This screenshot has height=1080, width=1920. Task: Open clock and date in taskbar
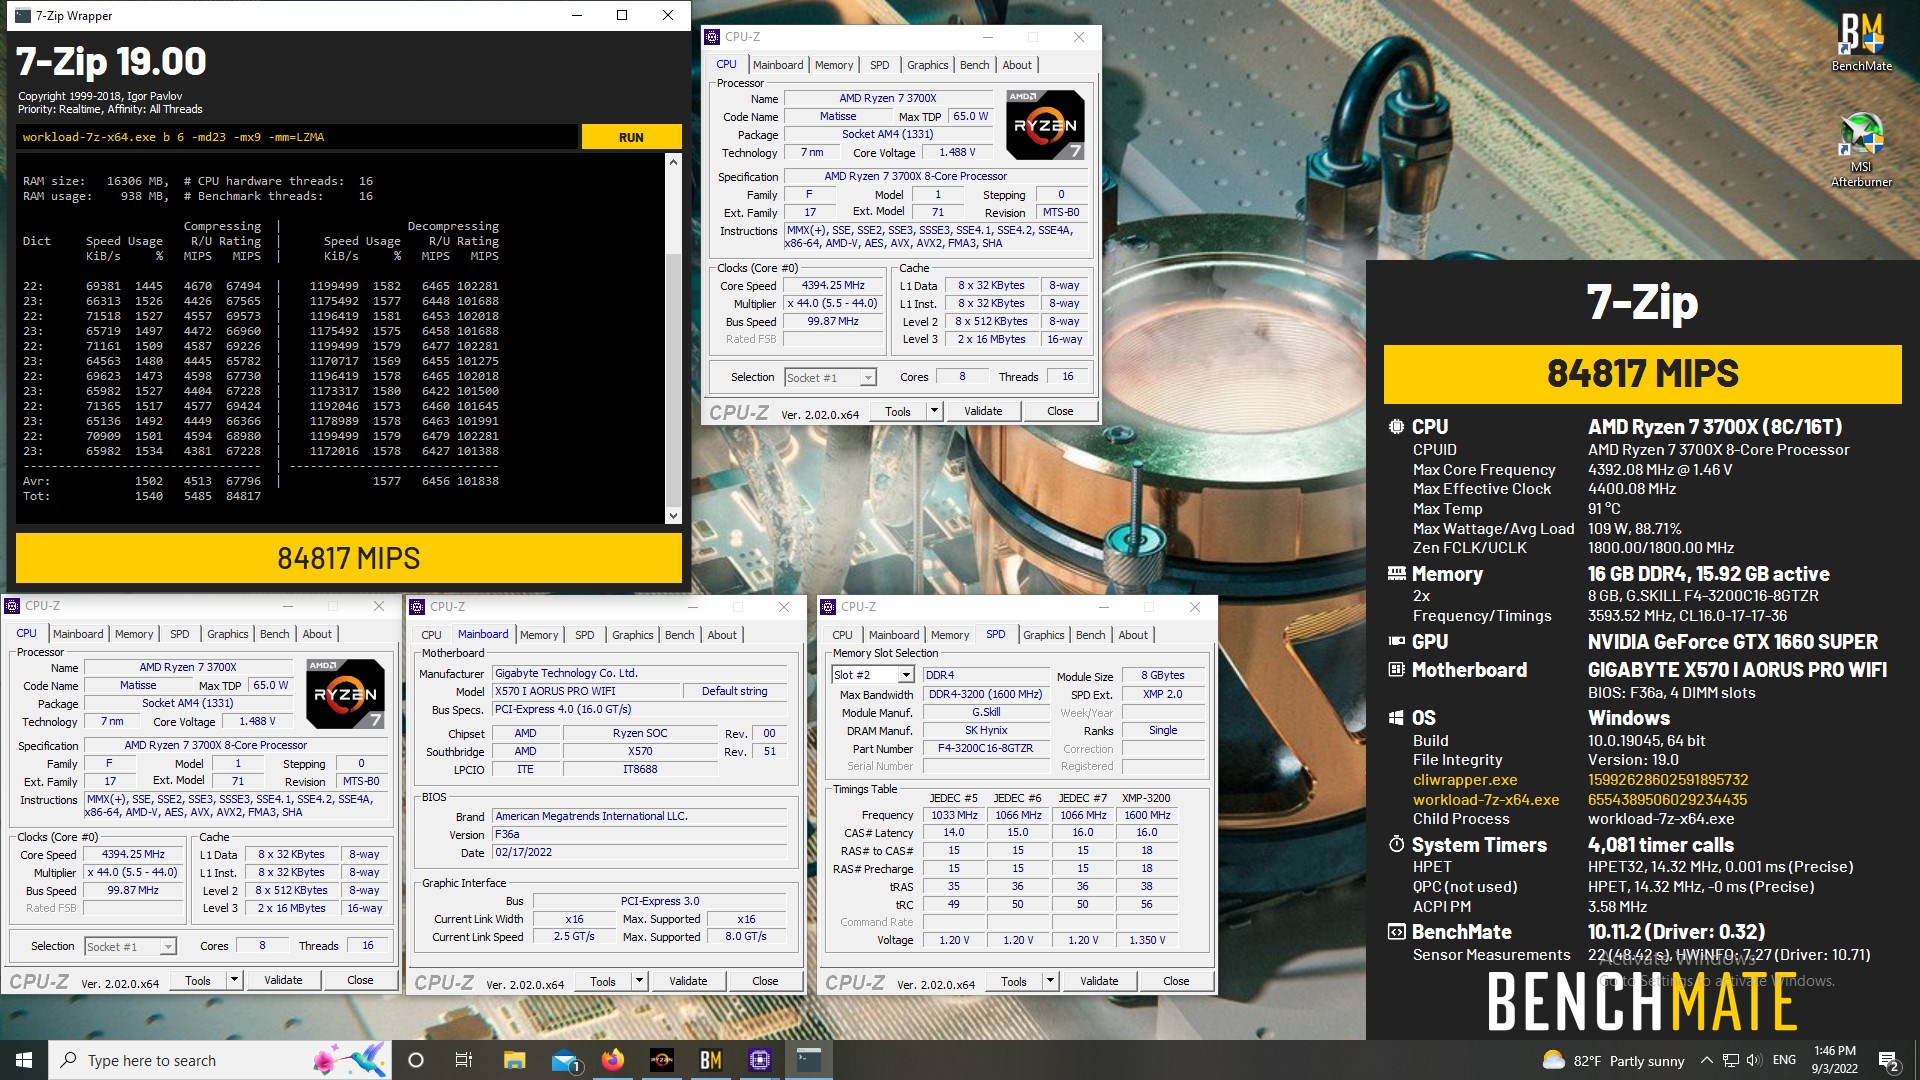(1835, 1060)
